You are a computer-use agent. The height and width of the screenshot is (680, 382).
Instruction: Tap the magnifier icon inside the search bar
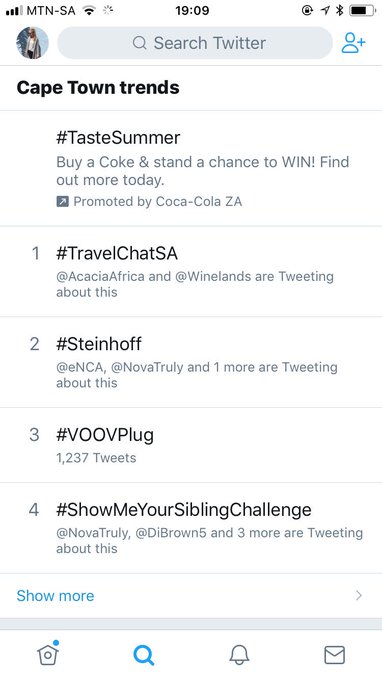(x=140, y=43)
